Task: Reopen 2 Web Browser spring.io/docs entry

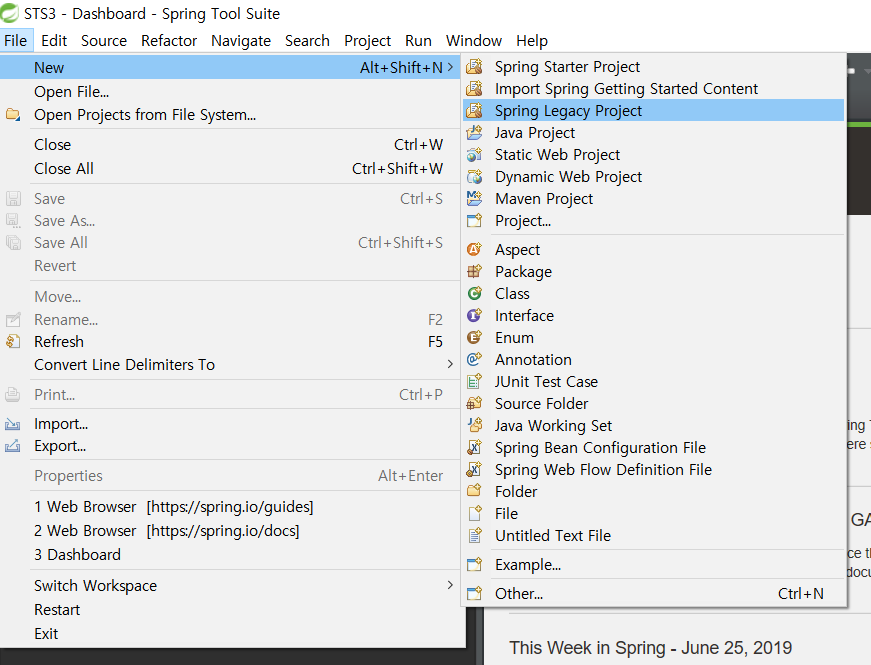Action: (x=232, y=531)
